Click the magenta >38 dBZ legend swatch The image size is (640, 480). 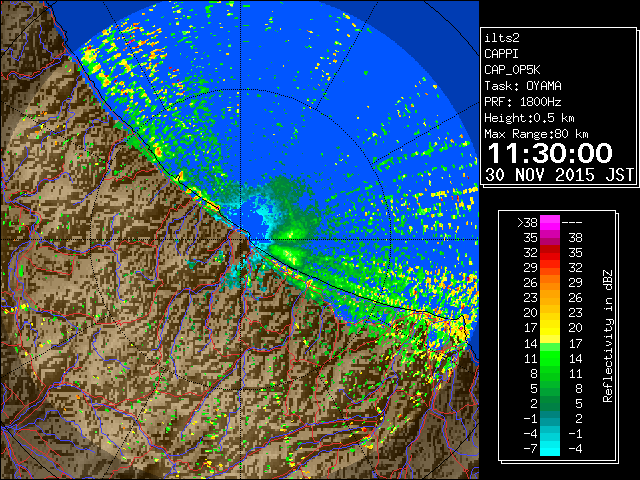(x=550, y=223)
